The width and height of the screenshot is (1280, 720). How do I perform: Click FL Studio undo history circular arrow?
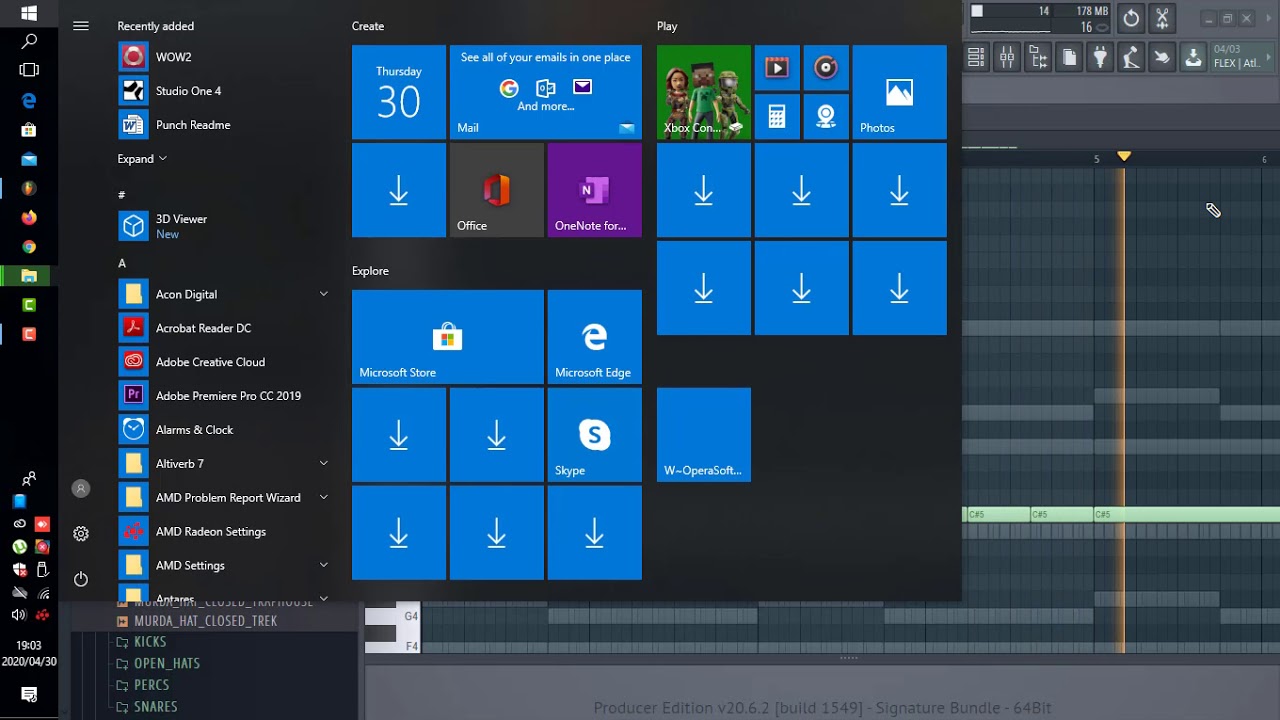(1131, 18)
